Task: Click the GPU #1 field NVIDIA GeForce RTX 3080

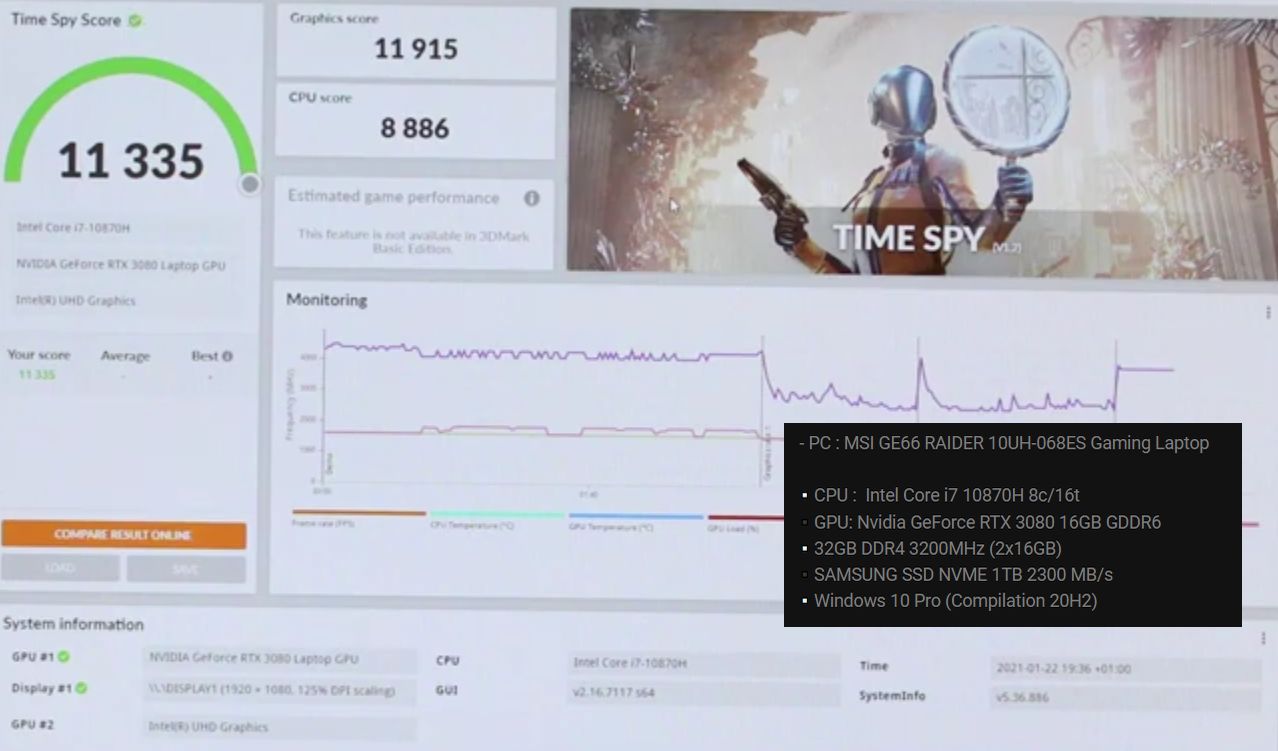Action: coord(280,659)
